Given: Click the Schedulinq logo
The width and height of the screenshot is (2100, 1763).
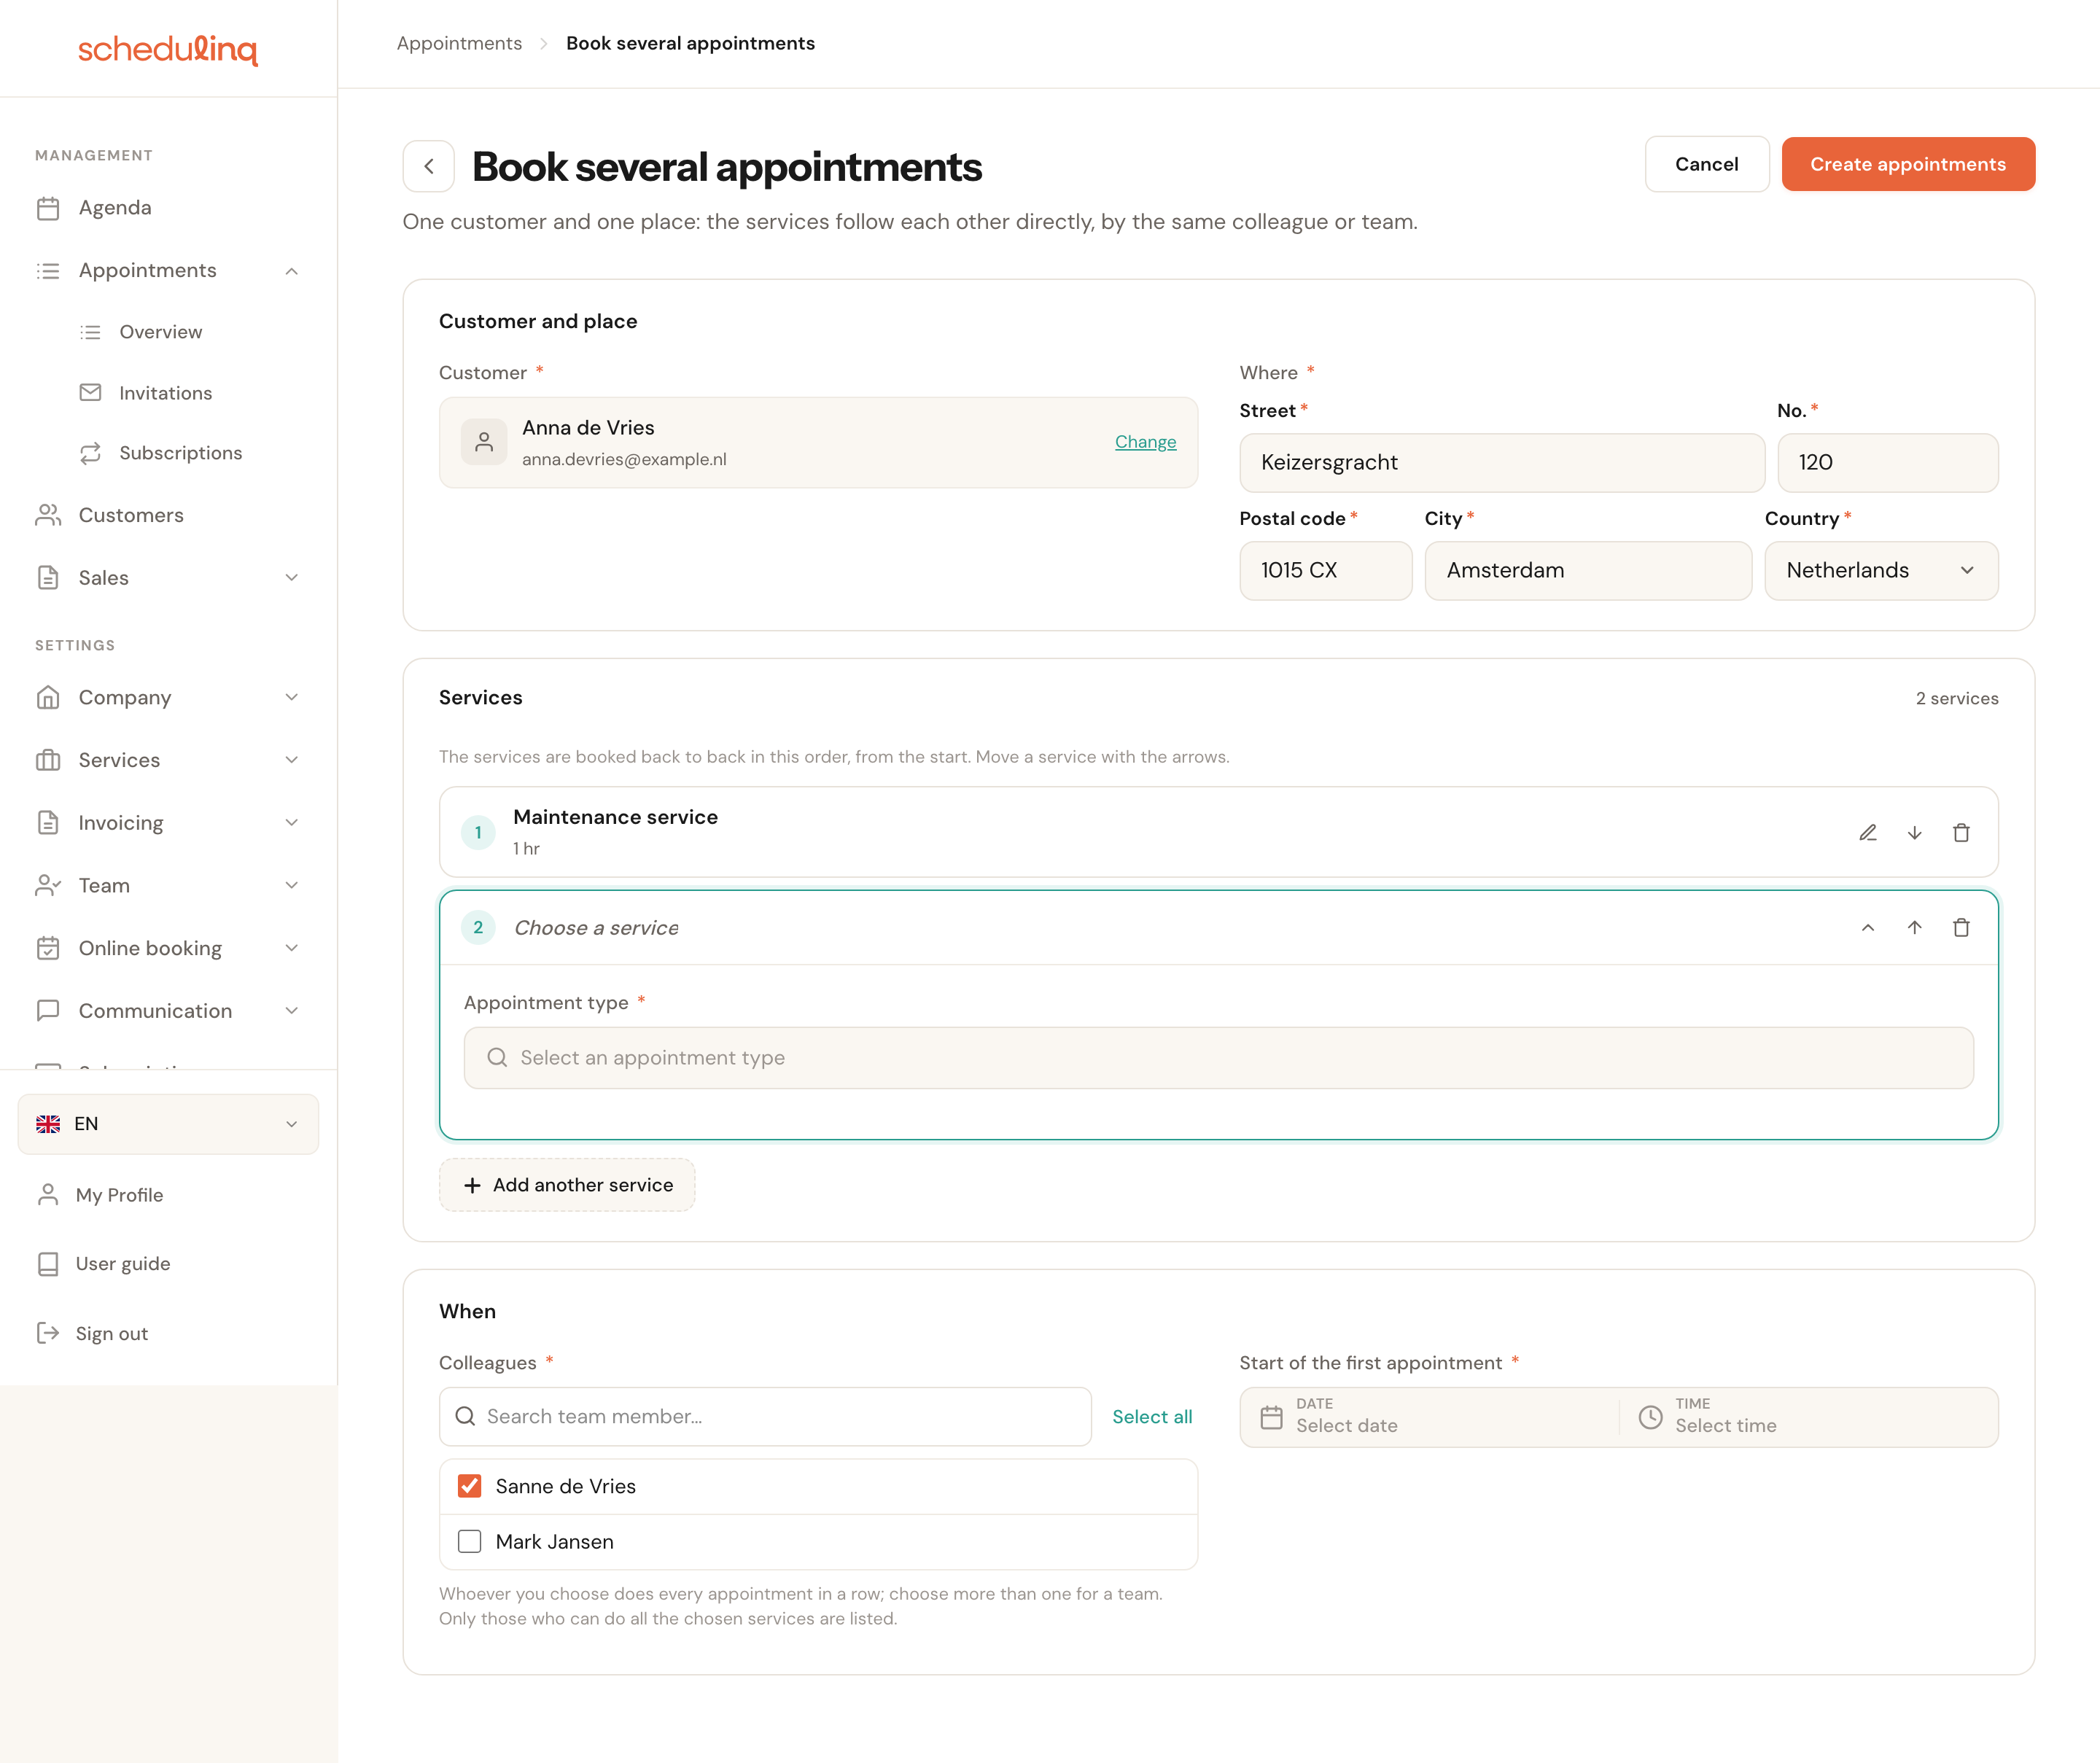Looking at the screenshot, I should [x=168, y=49].
